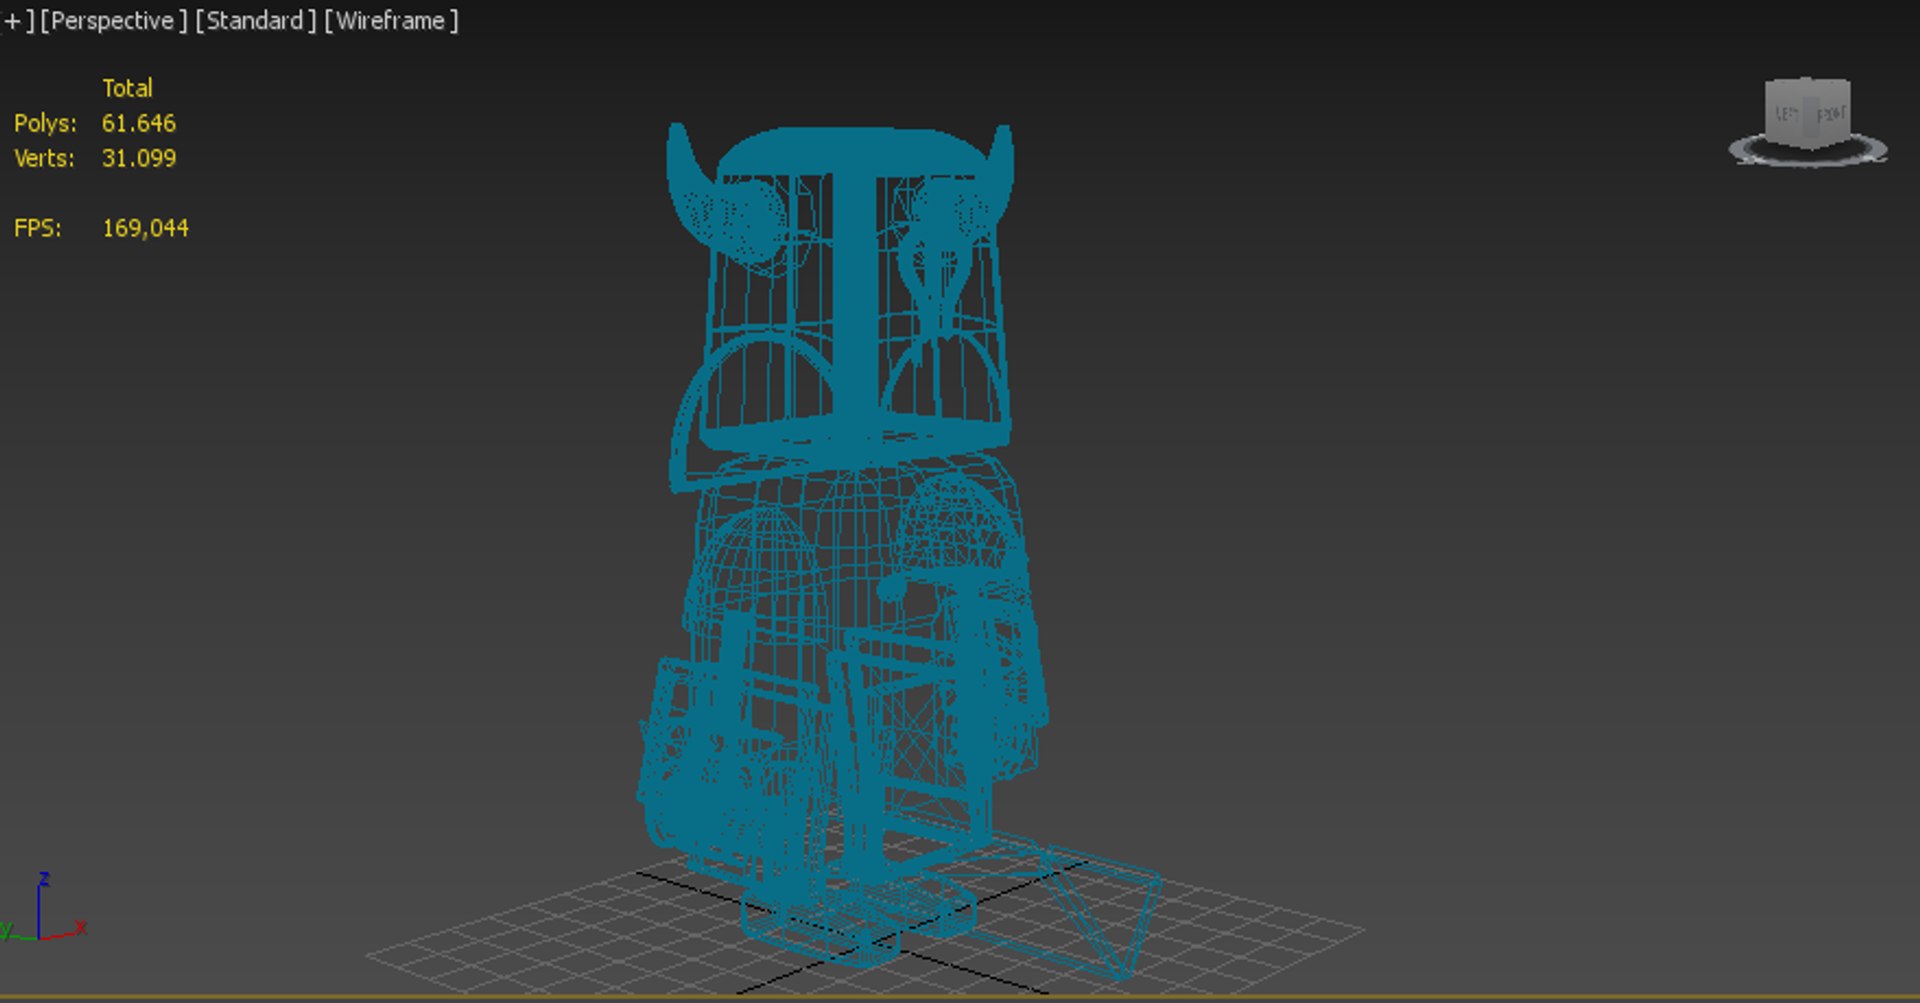The height and width of the screenshot is (1003, 1920).
Task: Open the [Wireframe] per-view preference menu
Action: coord(391,20)
